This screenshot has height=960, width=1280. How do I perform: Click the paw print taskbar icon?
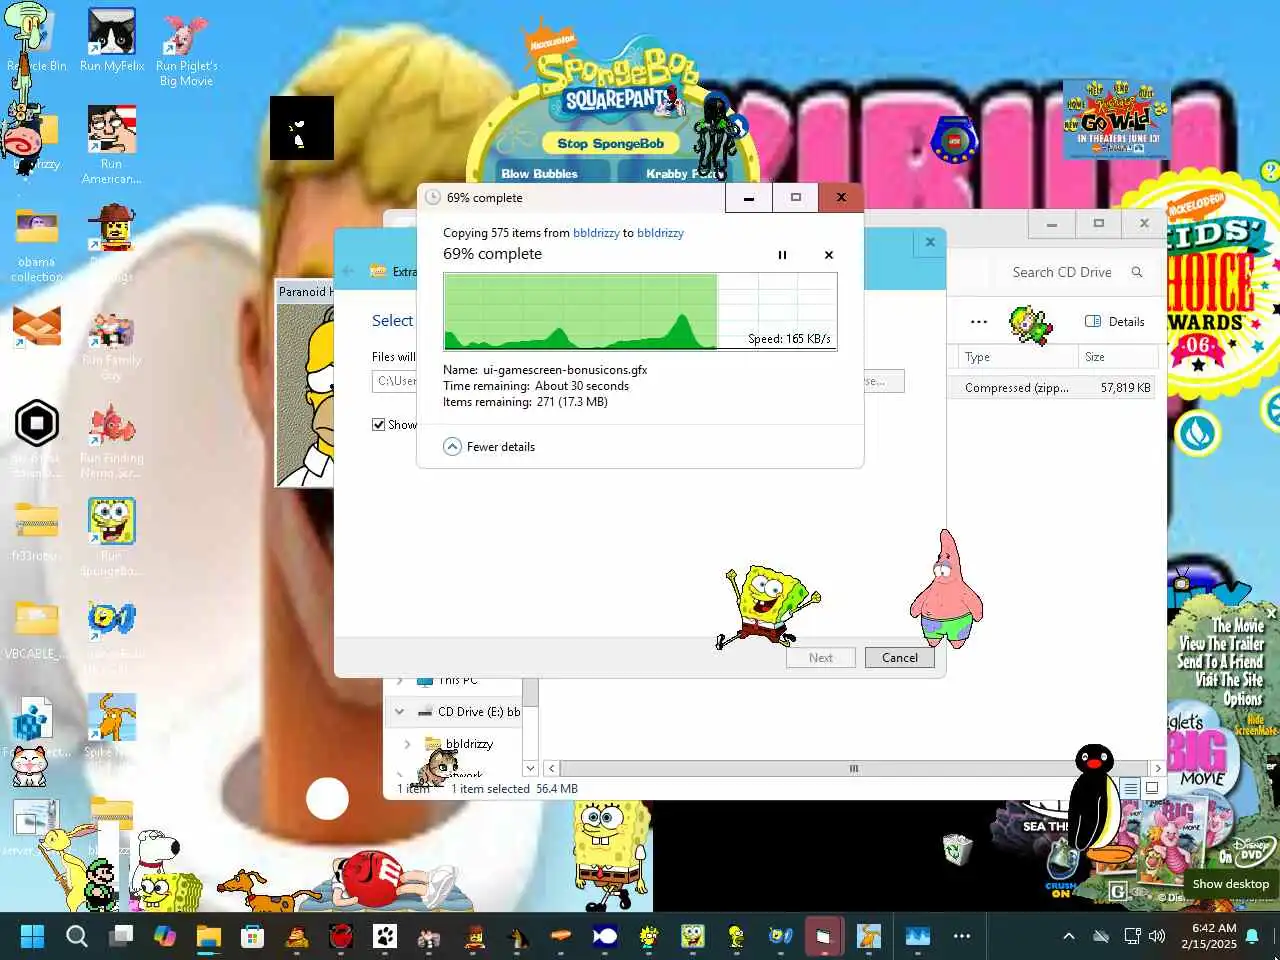[385, 936]
